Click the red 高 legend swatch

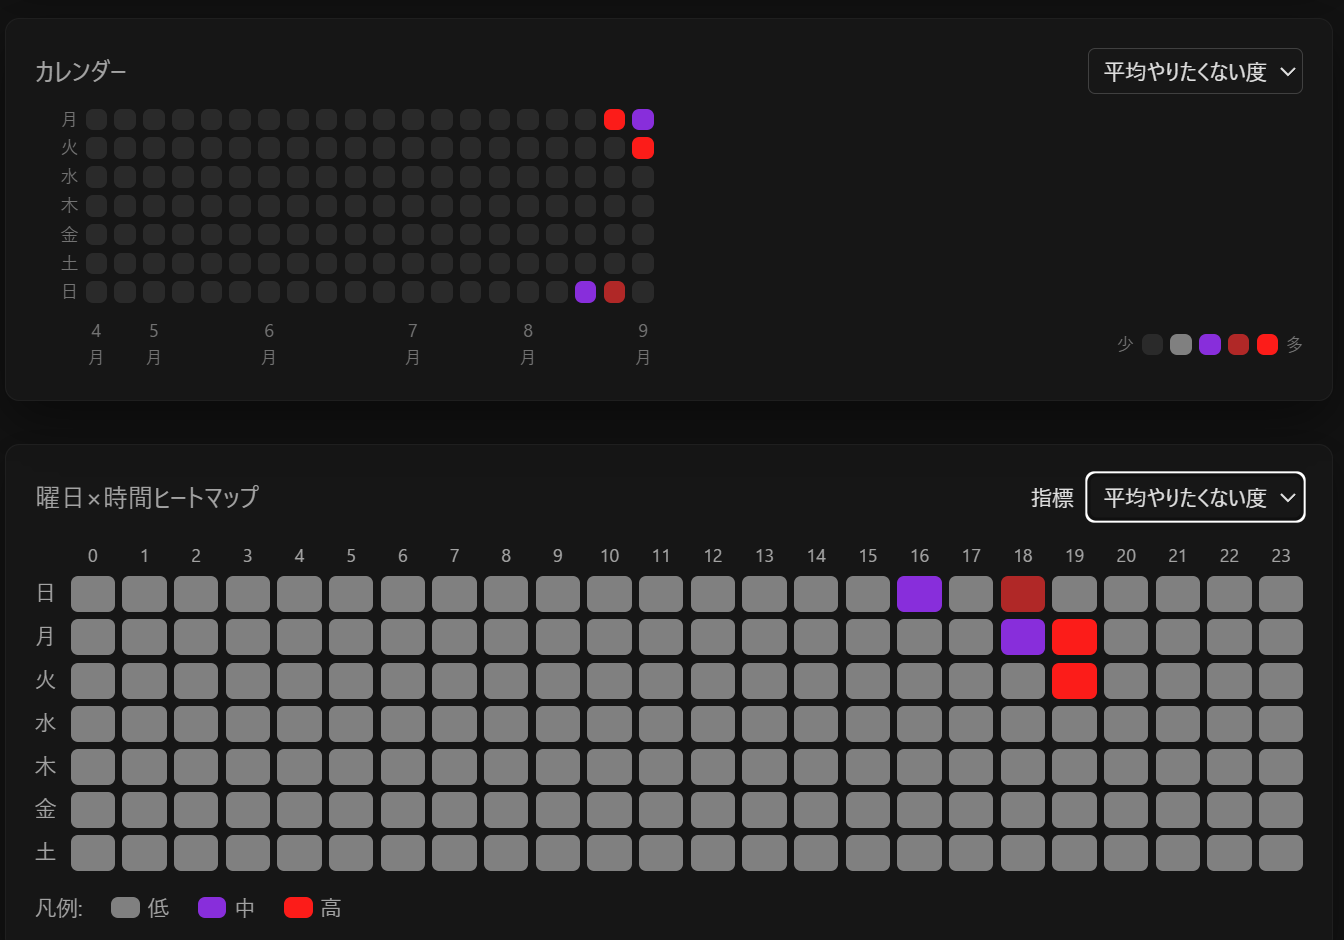pyautogui.click(x=299, y=908)
